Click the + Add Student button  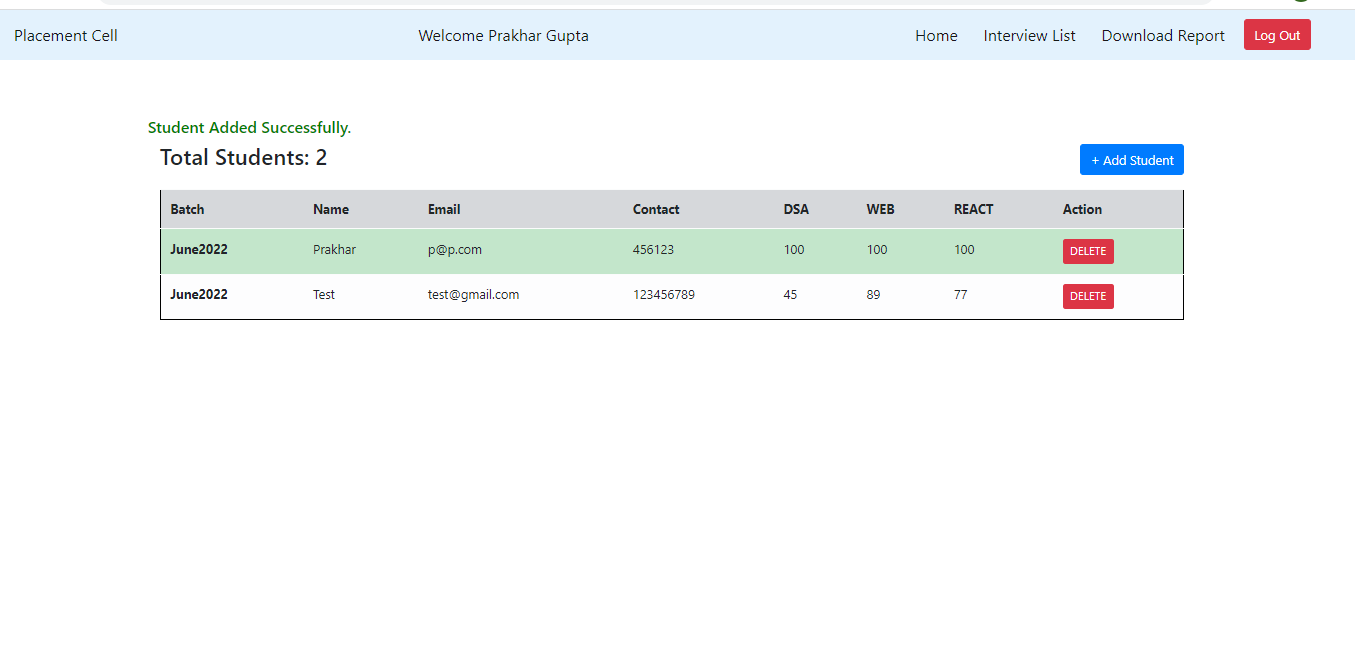pyautogui.click(x=1131, y=159)
